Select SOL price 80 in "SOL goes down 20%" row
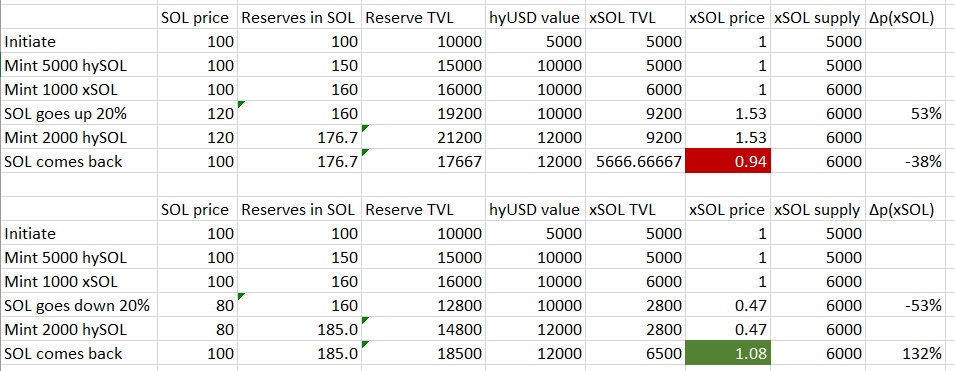This screenshot has width=955, height=371. pyautogui.click(x=197, y=305)
